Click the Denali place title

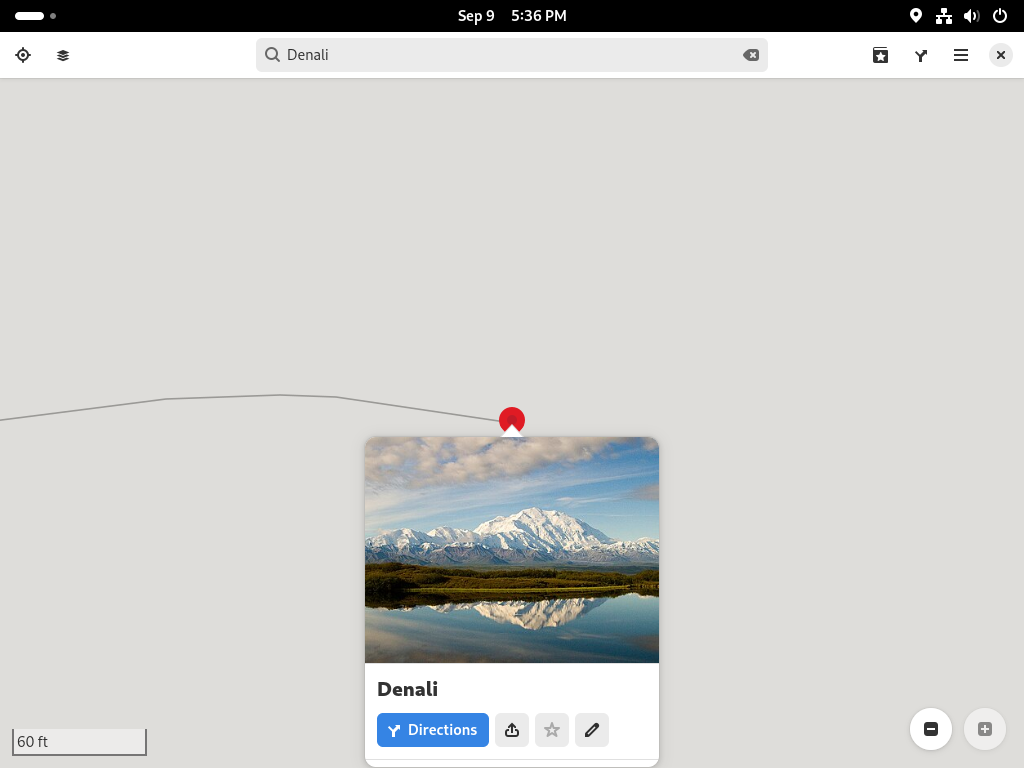click(408, 689)
